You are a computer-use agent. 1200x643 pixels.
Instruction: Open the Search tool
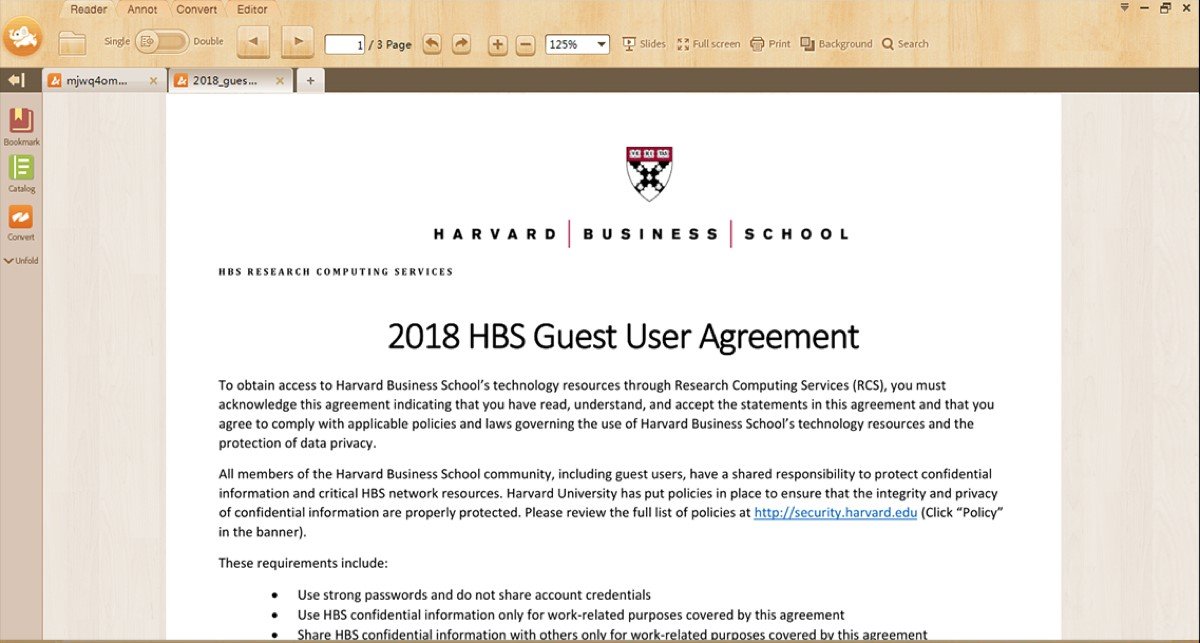(x=905, y=44)
